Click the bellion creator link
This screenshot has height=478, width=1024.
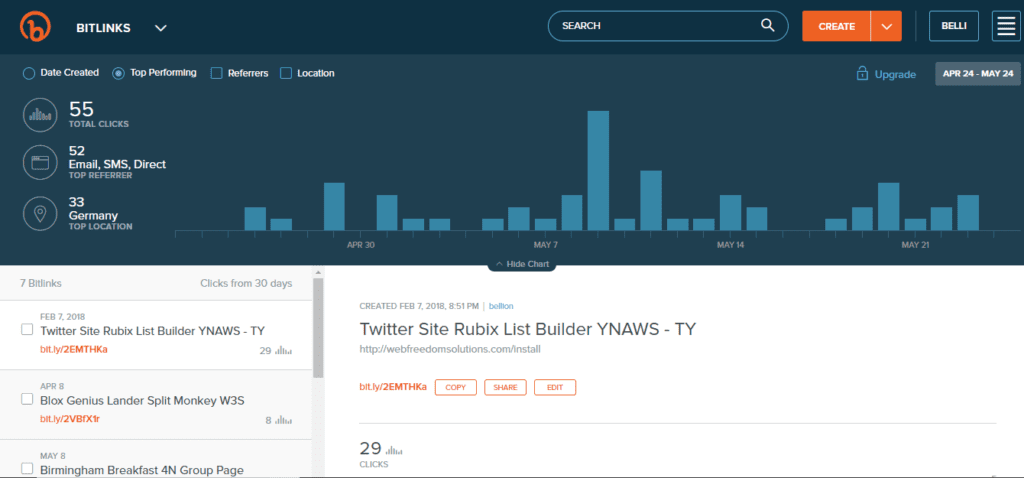502,306
